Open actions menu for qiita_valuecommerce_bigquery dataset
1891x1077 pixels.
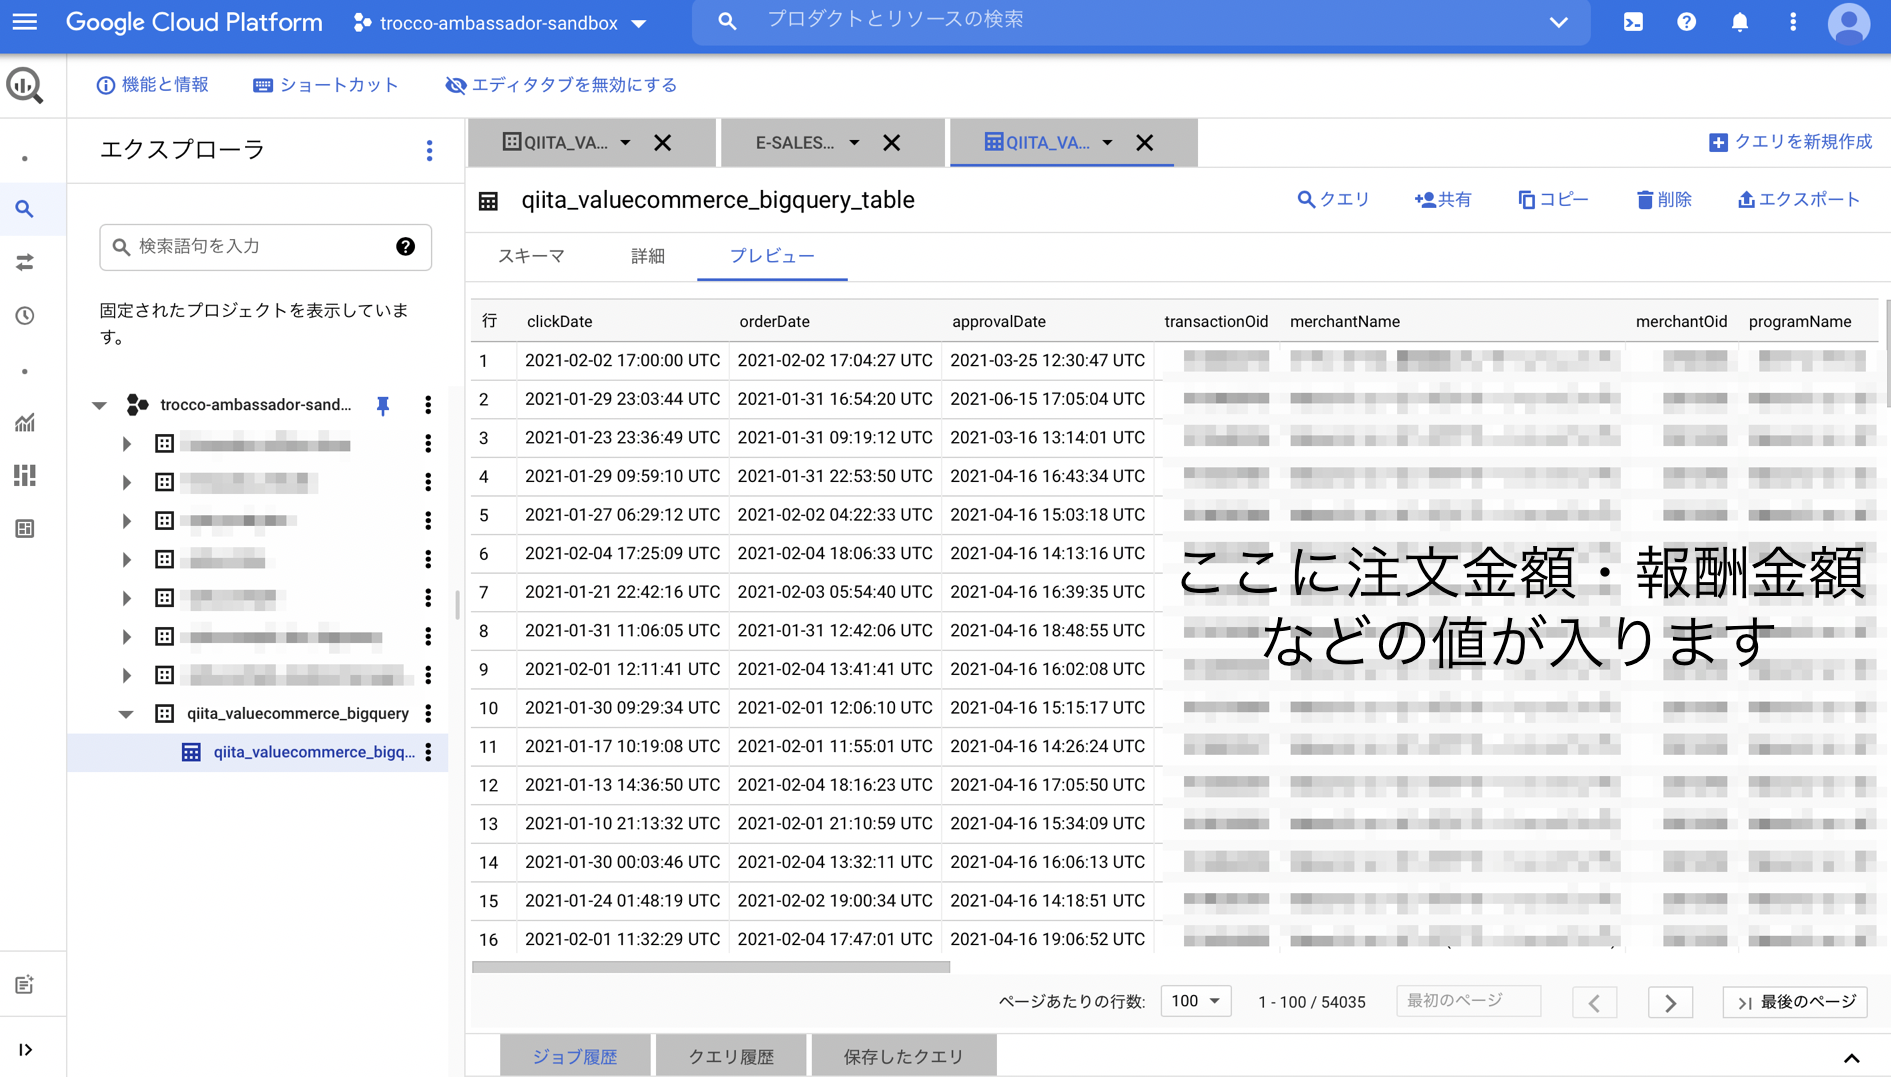[x=428, y=714]
